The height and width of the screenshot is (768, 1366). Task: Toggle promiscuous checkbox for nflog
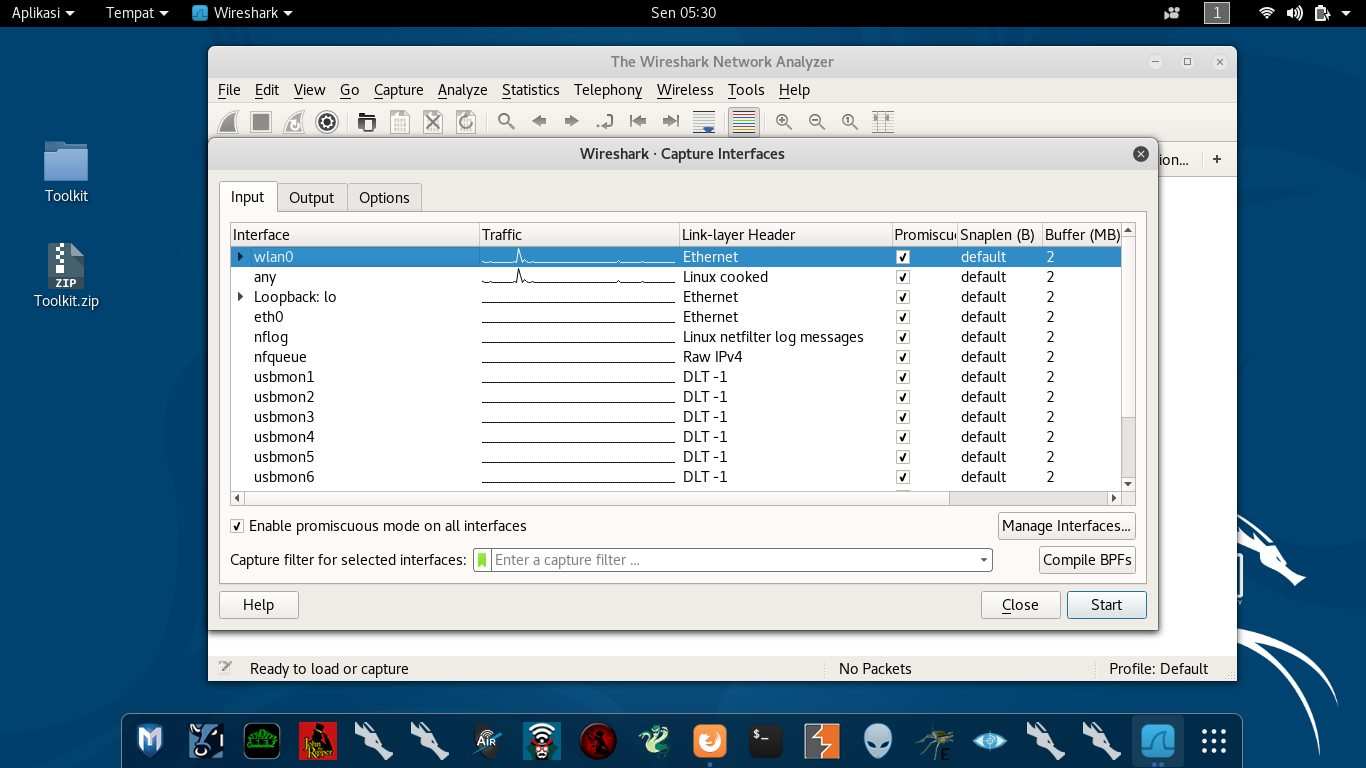click(x=903, y=337)
